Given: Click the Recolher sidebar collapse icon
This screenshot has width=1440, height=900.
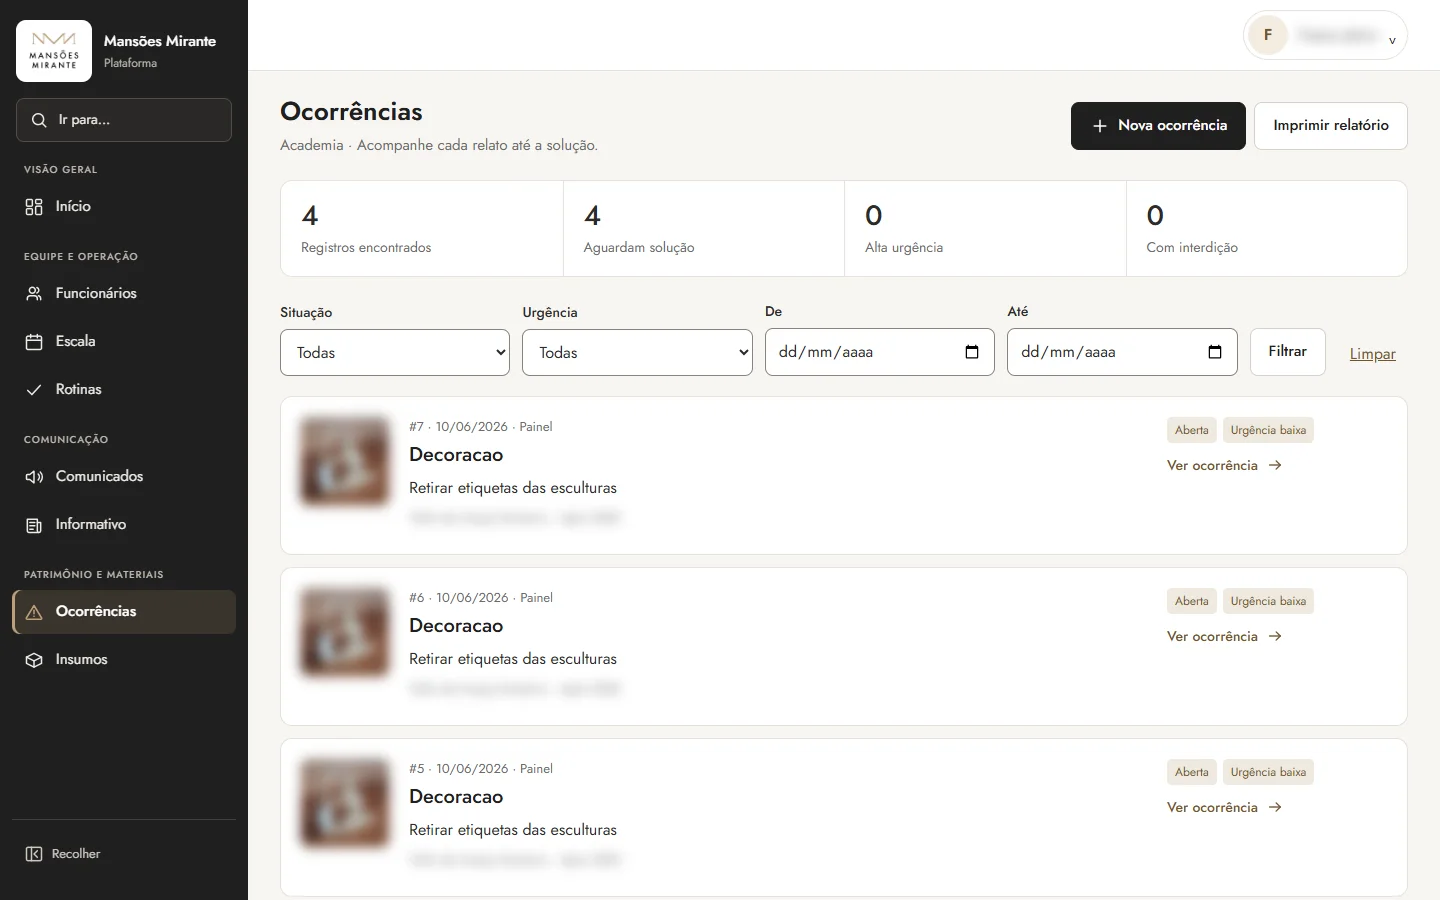Looking at the screenshot, I should pos(34,854).
